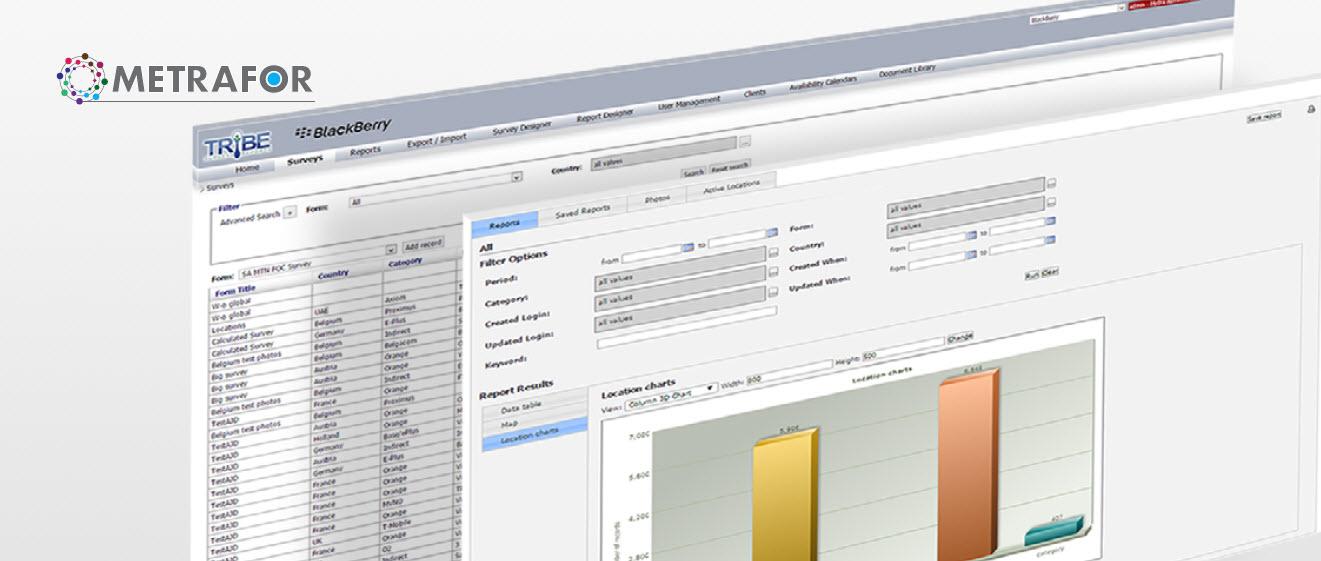1321x561 pixels.
Task: Click the BlackBerry logo in header
Action: 343,130
